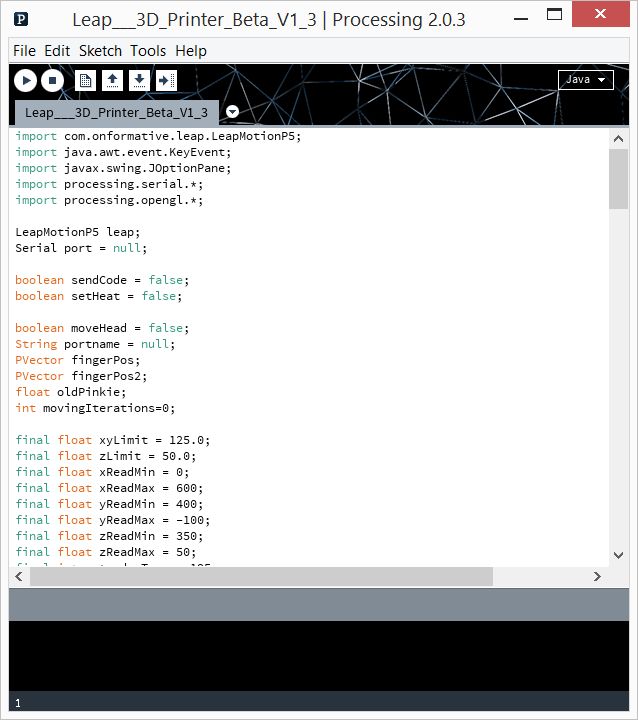Open the File menu

pyautogui.click(x=25, y=51)
